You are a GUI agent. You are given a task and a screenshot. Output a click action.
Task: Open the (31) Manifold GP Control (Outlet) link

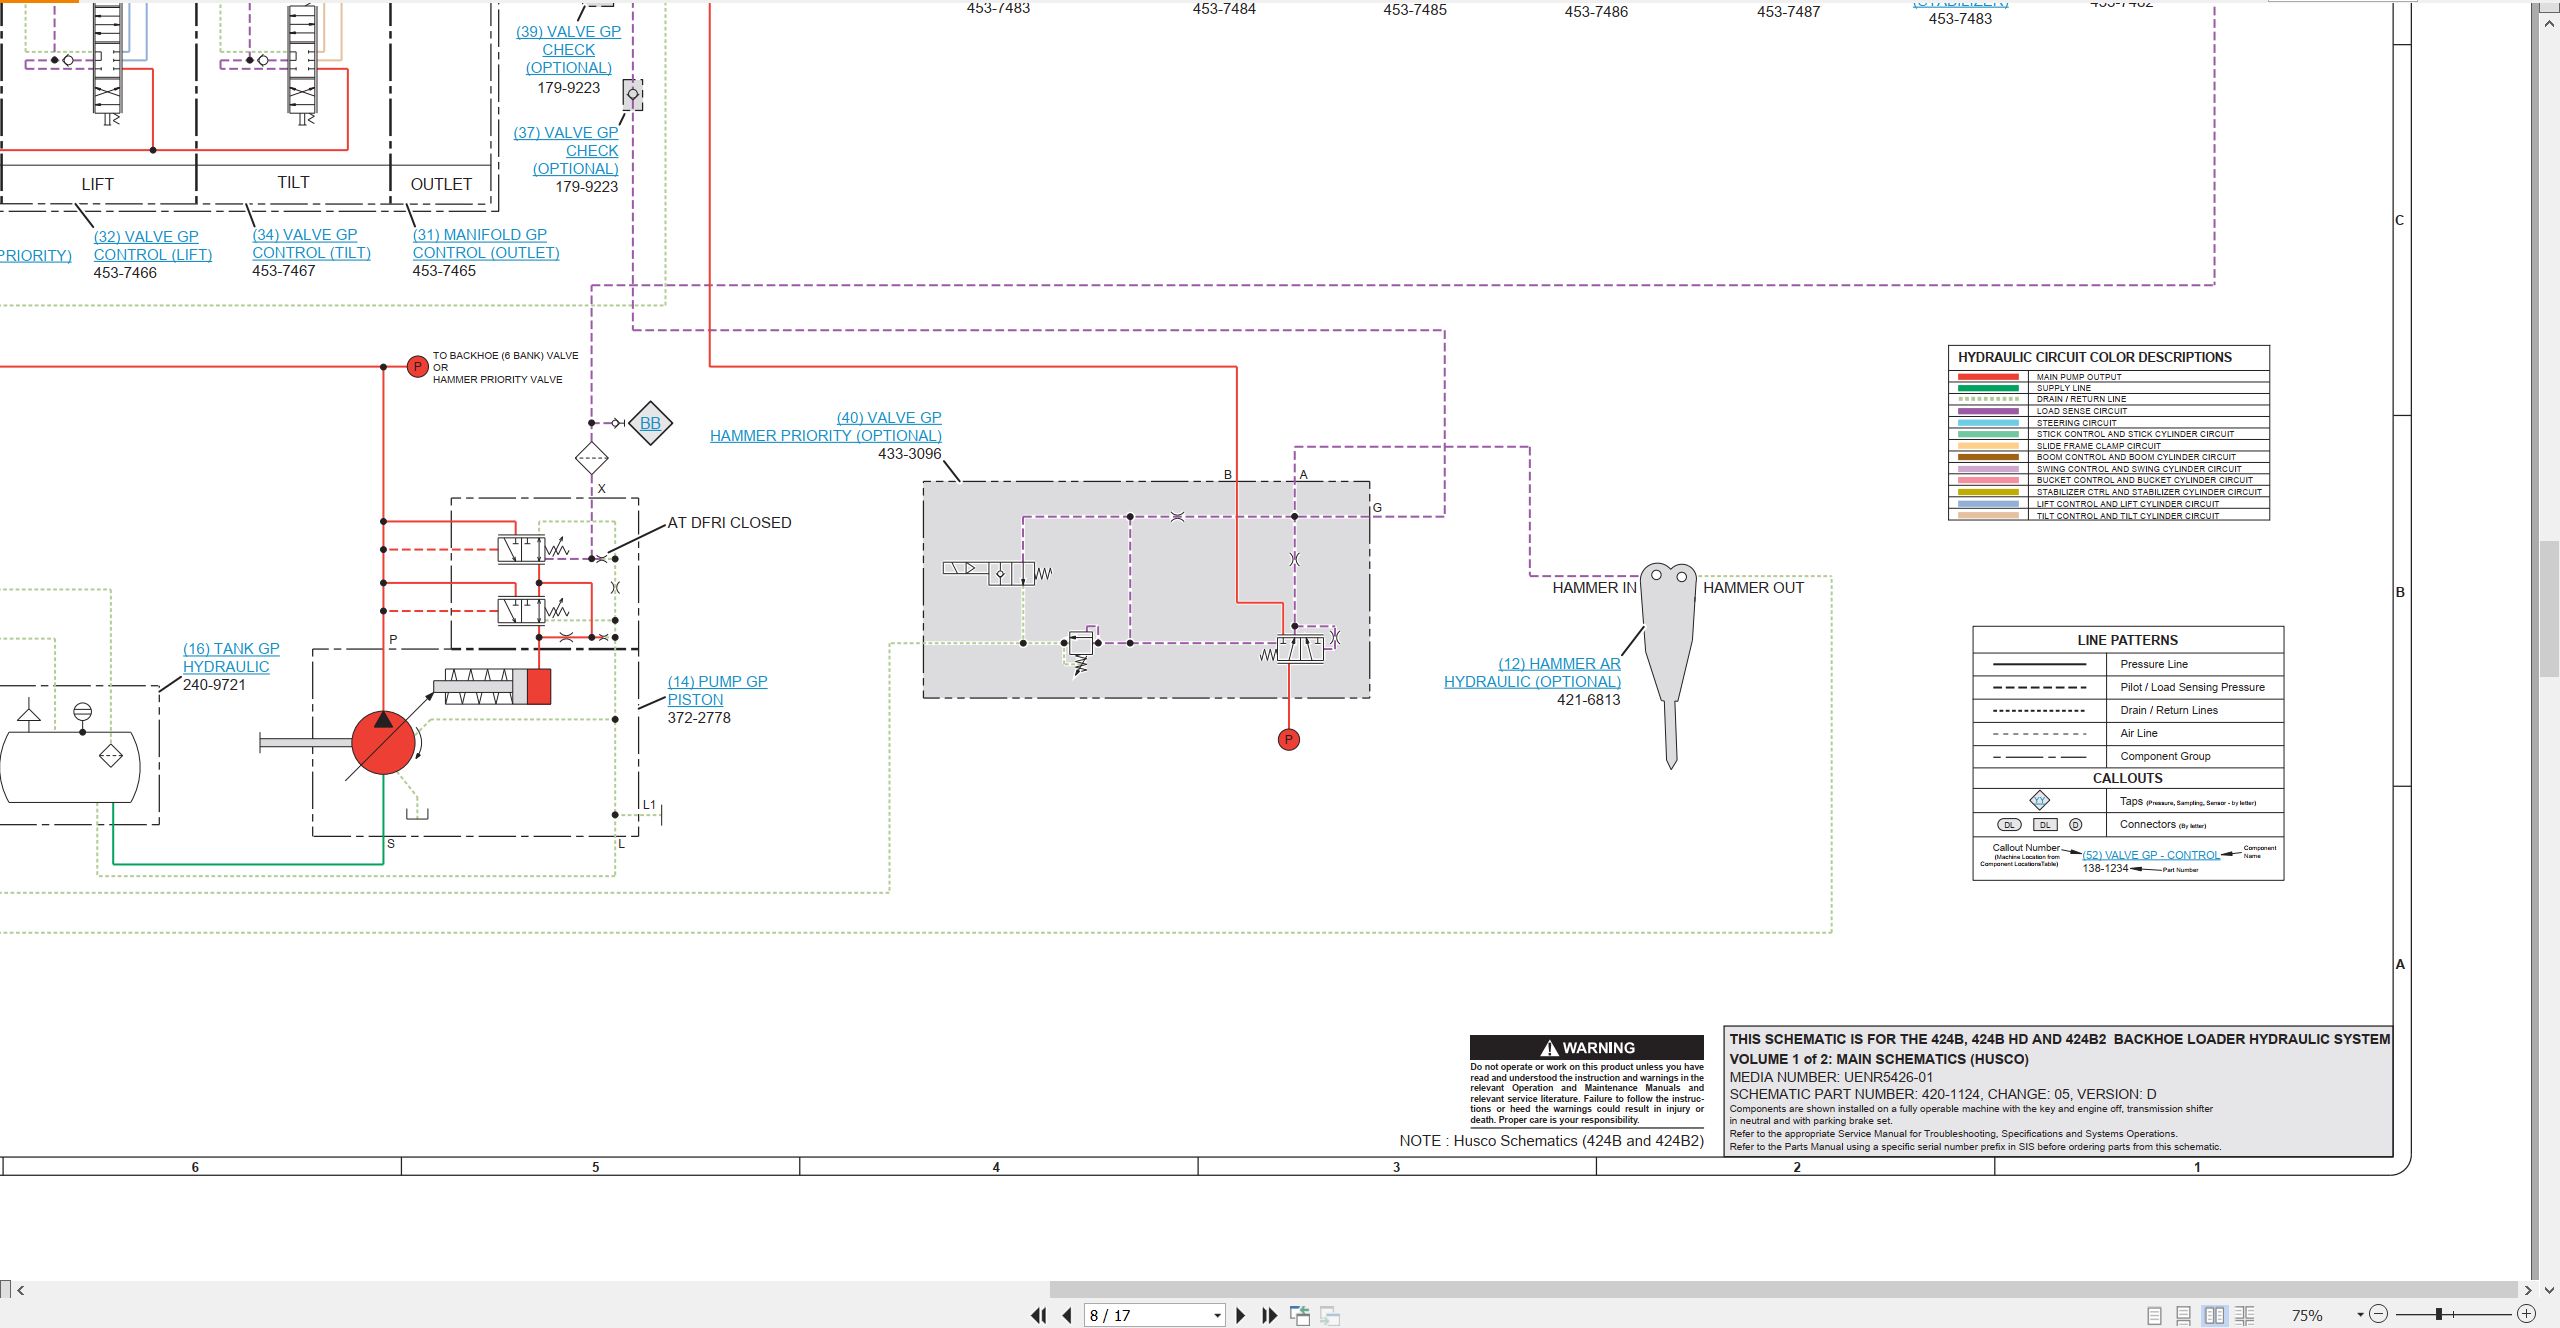486,244
